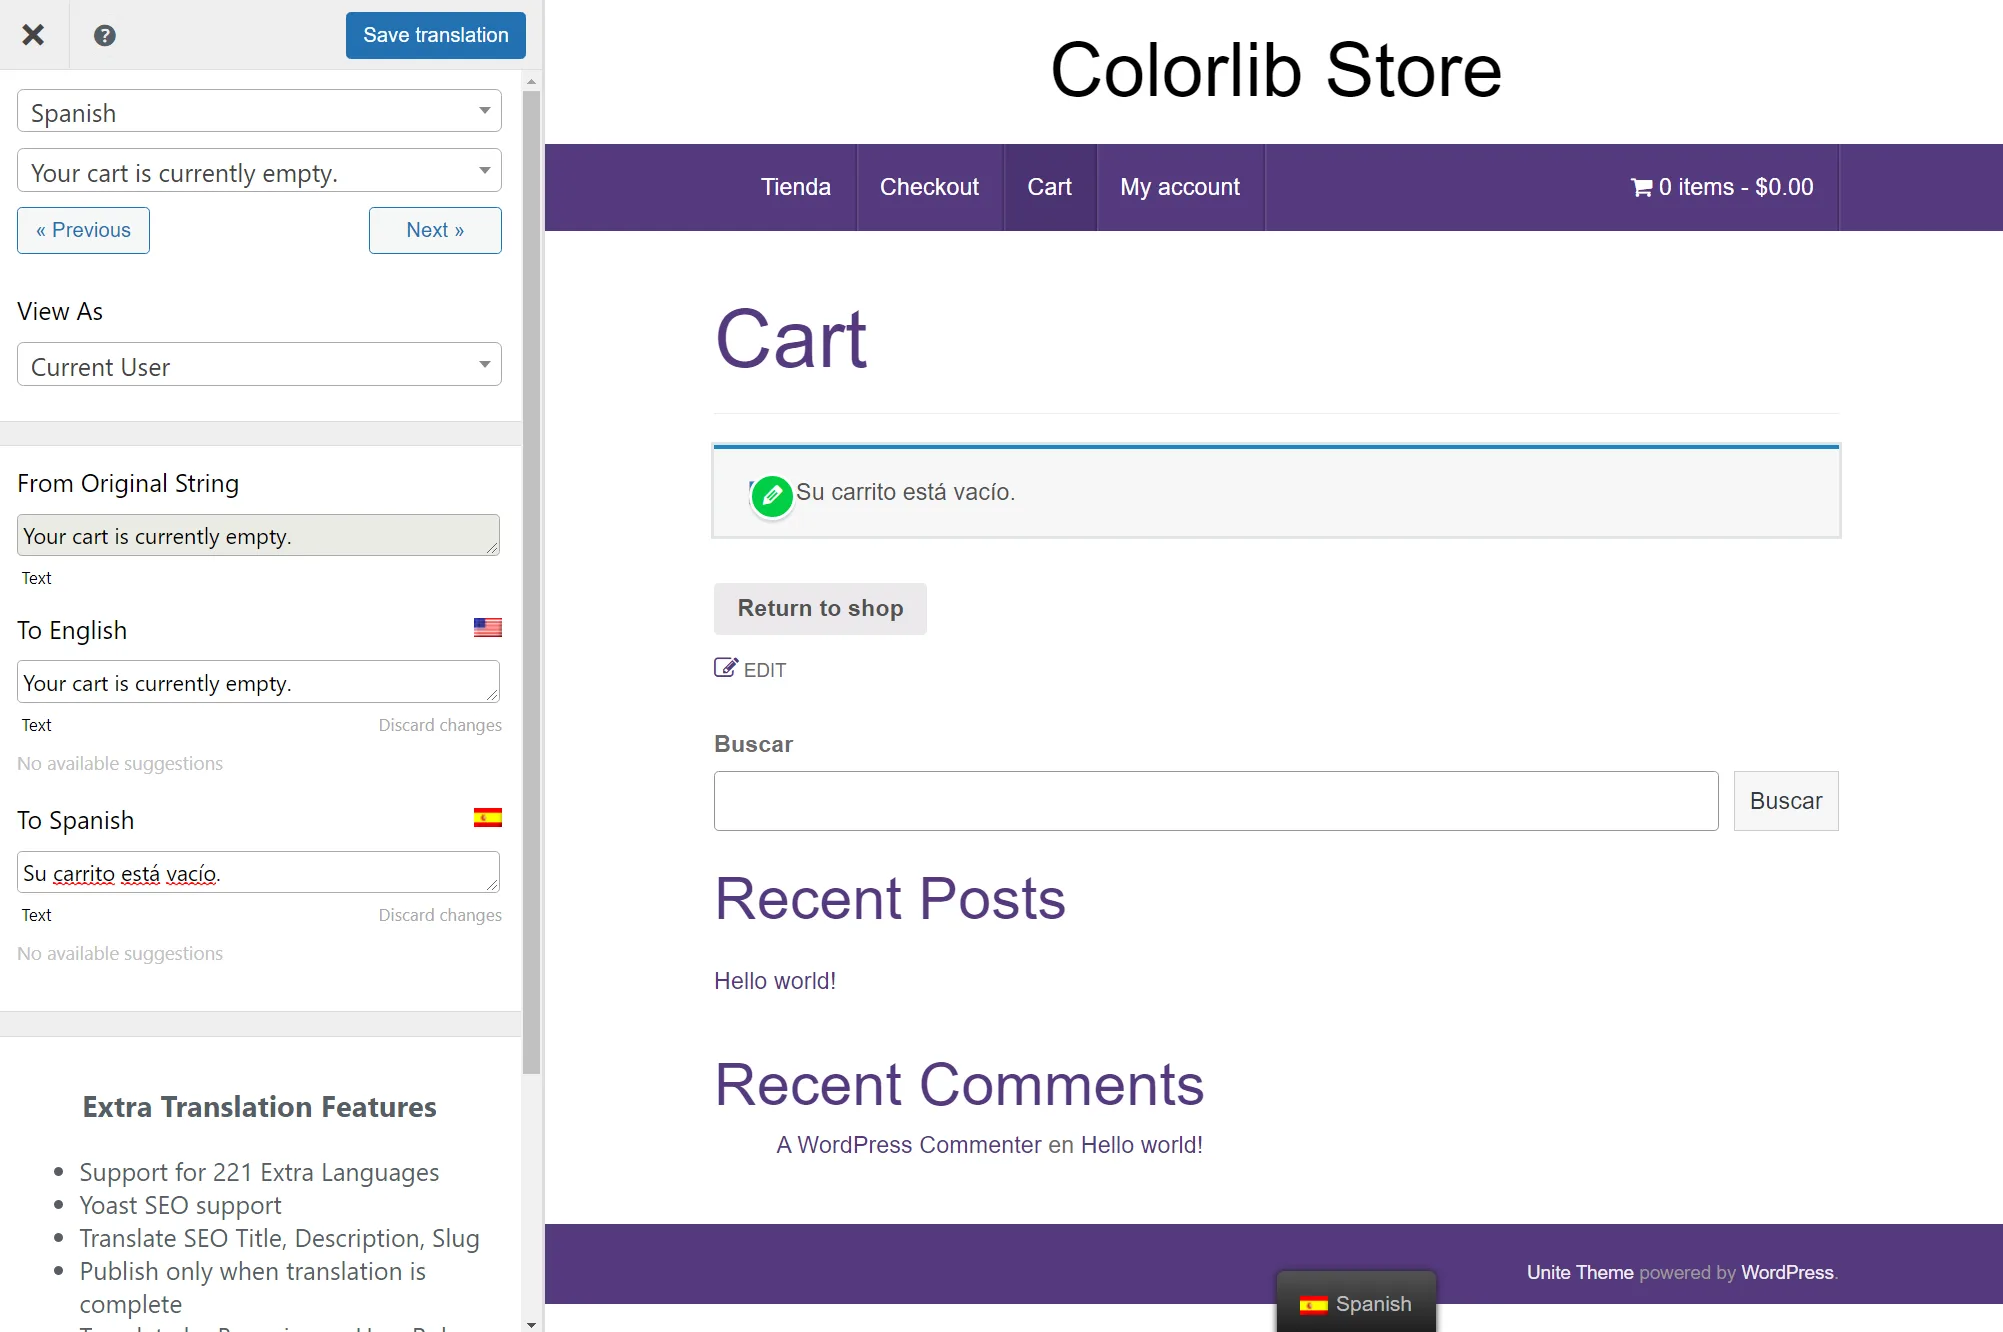Viewport: 2003px width, 1332px height.
Task: Open the Tienda menu item
Action: click(x=796, y=187)
